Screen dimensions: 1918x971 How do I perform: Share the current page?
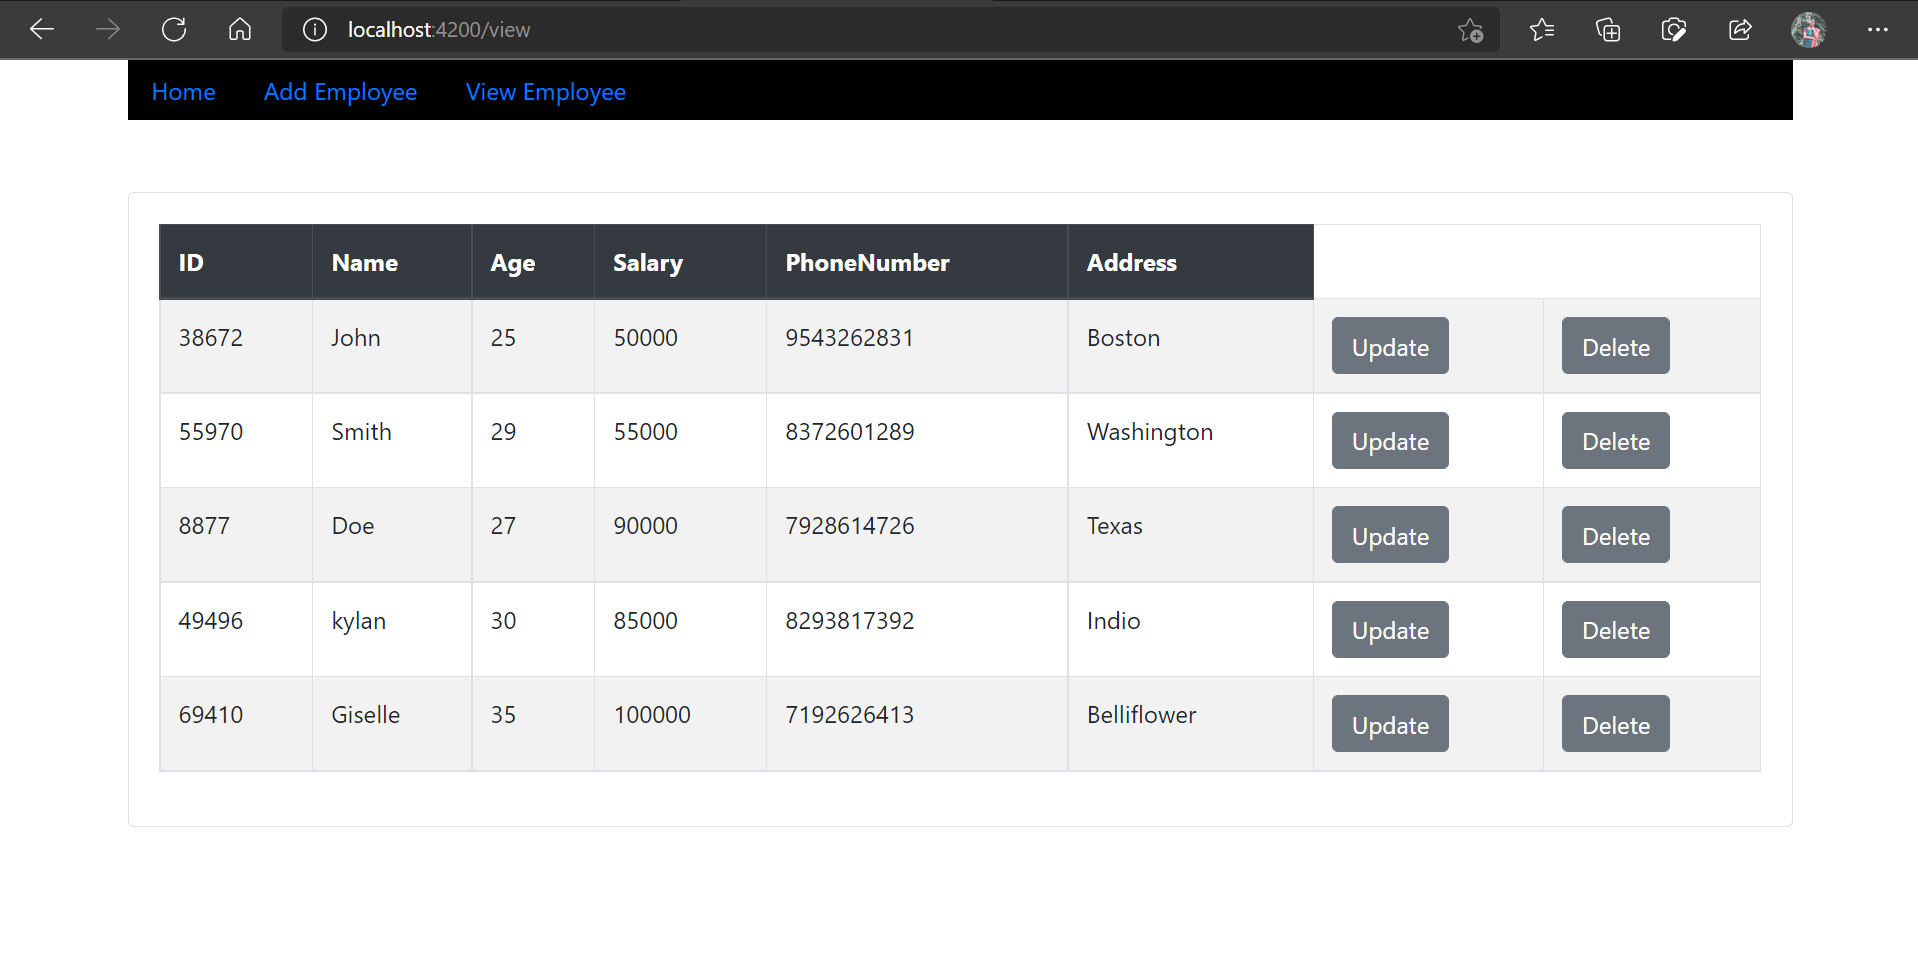click(x=1740, y=30)
